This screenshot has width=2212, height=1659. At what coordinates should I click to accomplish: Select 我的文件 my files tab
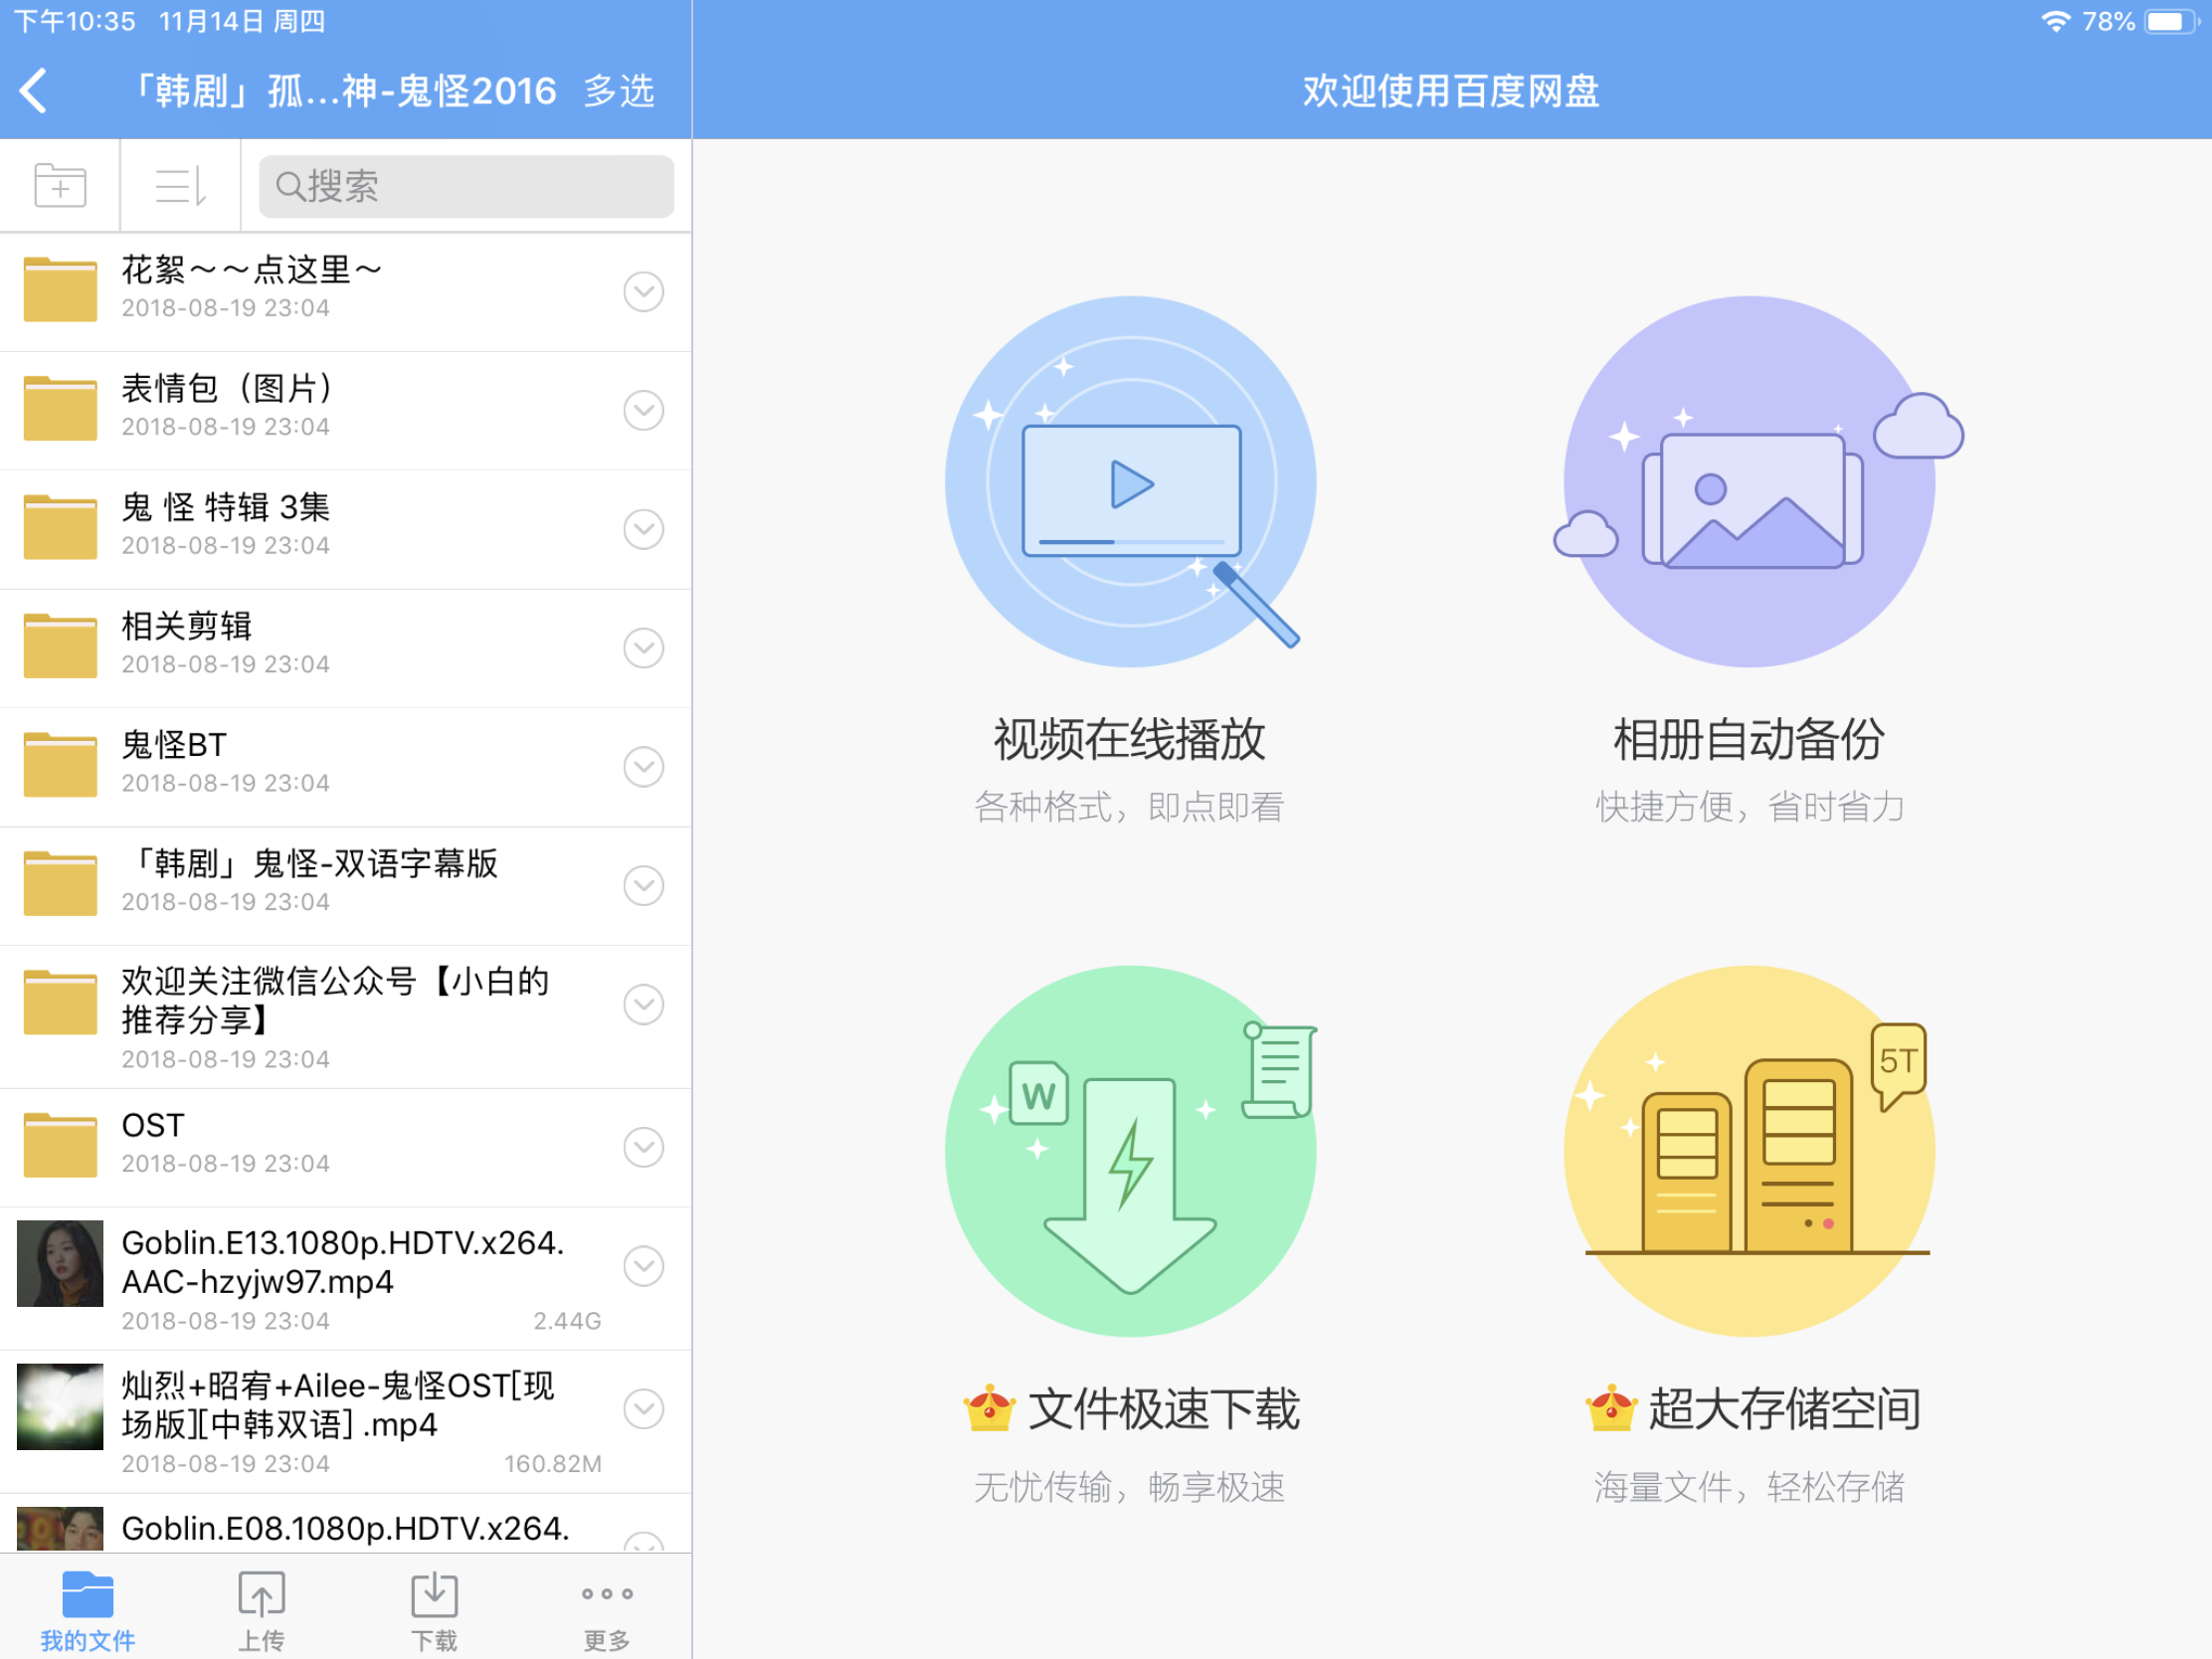(x=87, y=1607)
